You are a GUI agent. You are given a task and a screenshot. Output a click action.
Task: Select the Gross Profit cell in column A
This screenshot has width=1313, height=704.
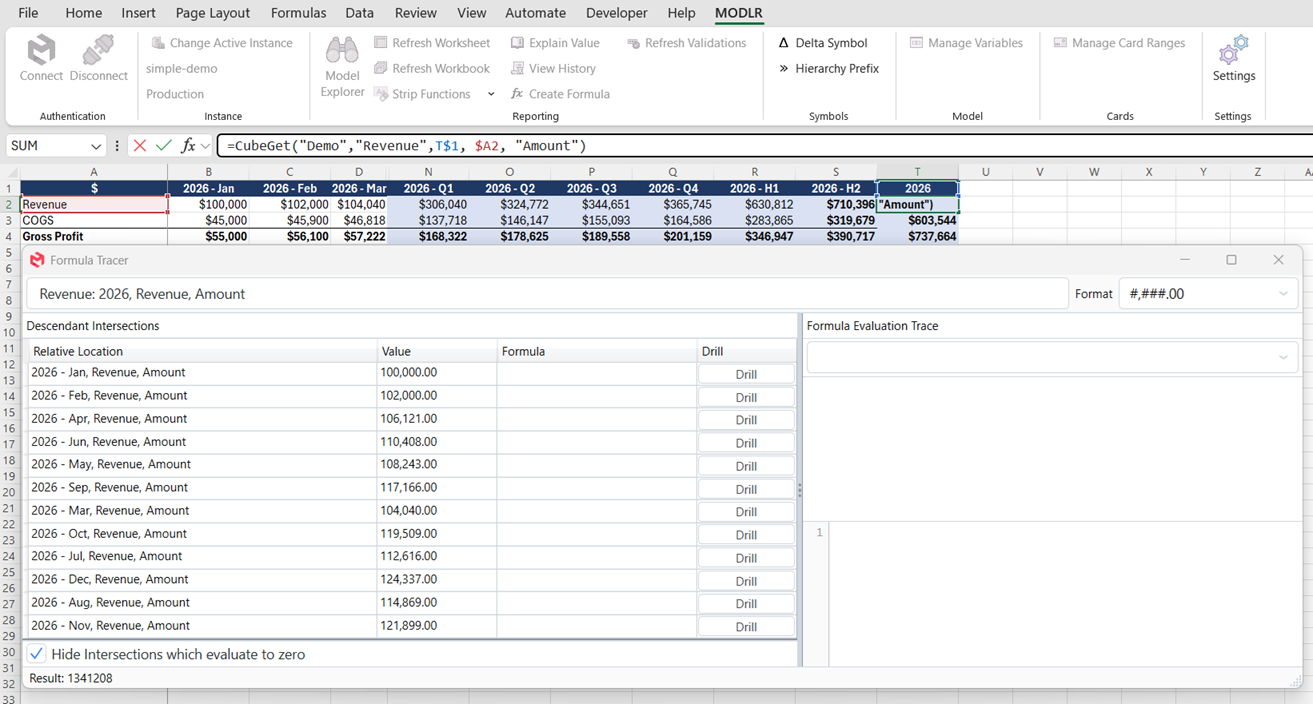point(94,237)
